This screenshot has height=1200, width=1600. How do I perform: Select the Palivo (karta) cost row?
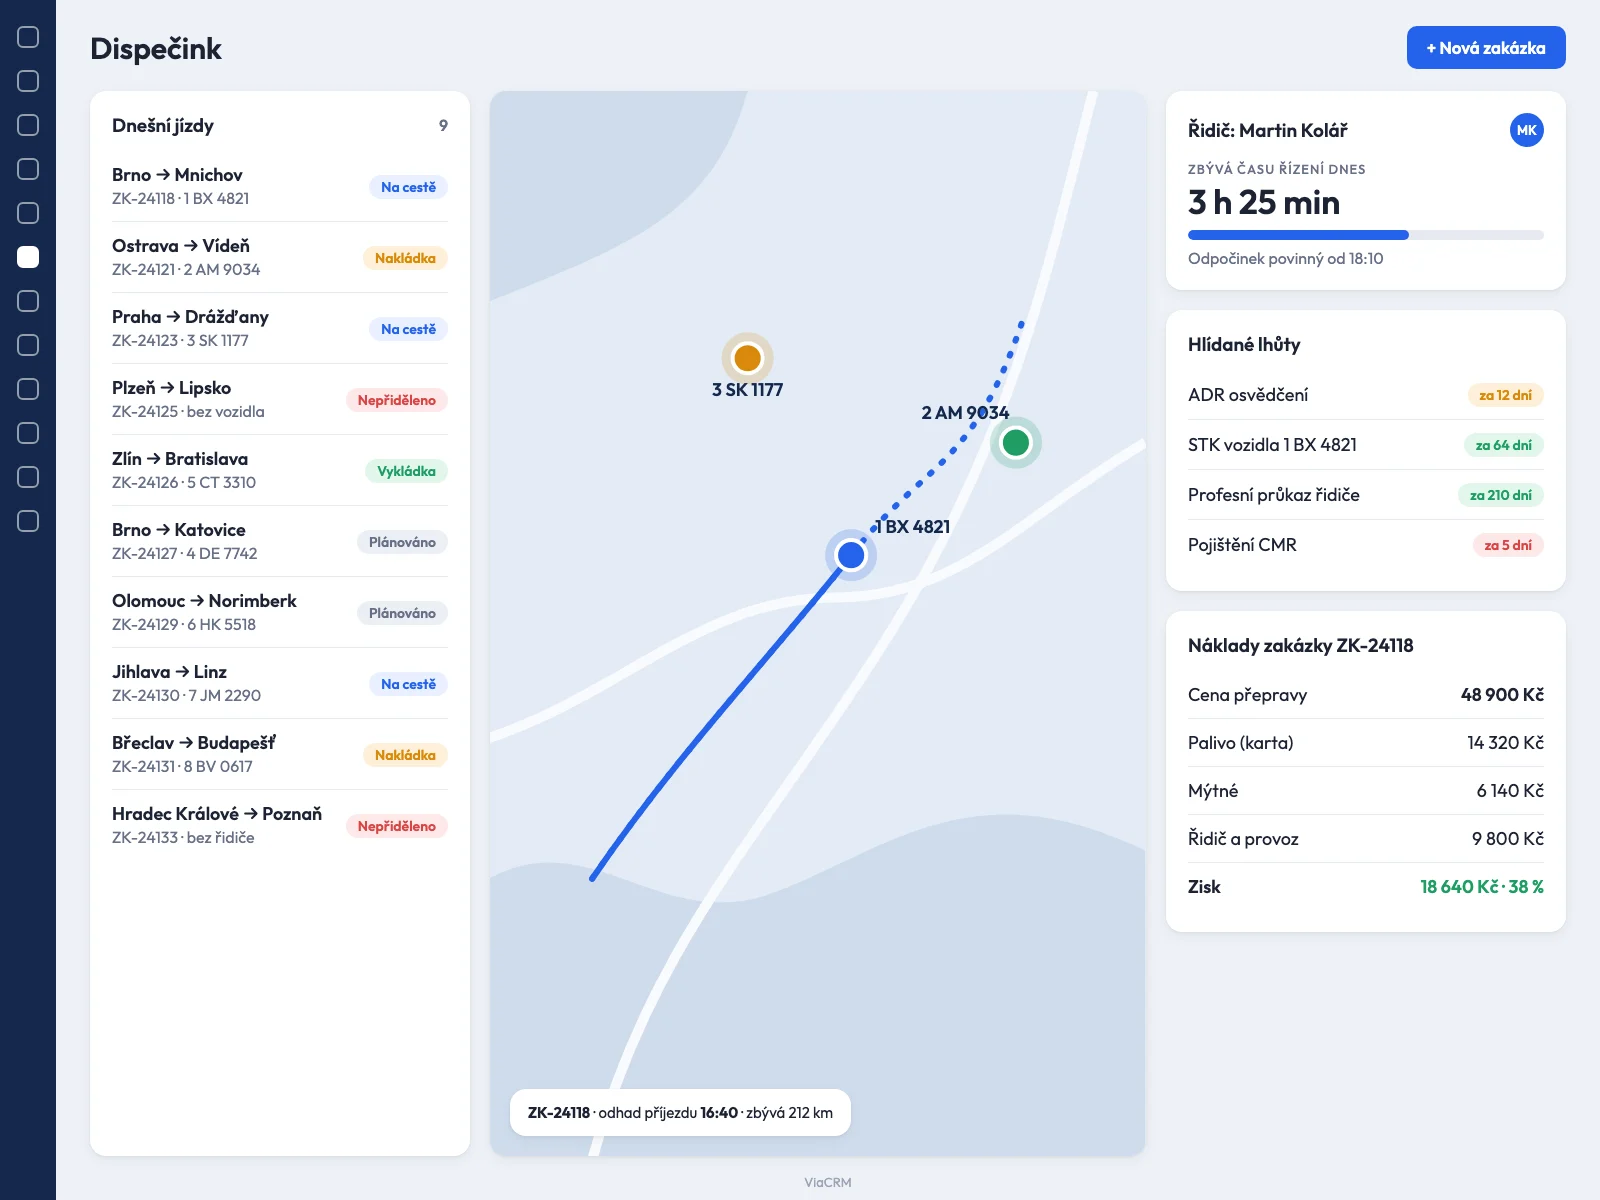(x=1366, y=743)
